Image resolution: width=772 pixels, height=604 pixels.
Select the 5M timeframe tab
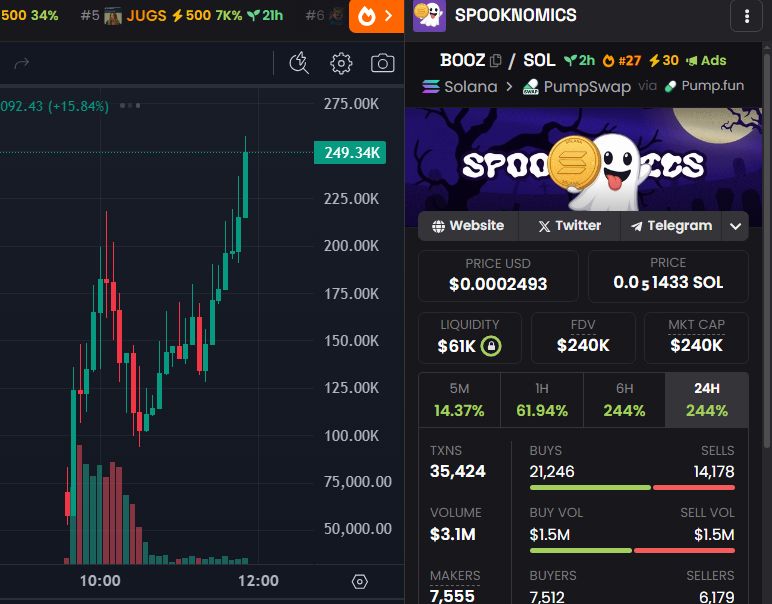coord(459,400)
